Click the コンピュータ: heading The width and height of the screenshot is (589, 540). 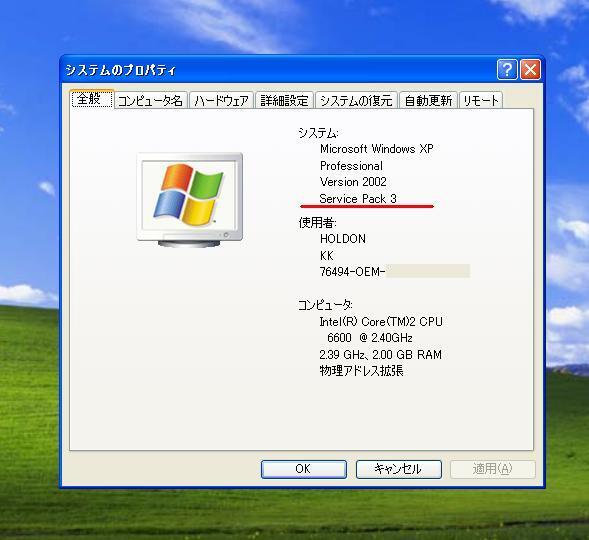[325, 305]
